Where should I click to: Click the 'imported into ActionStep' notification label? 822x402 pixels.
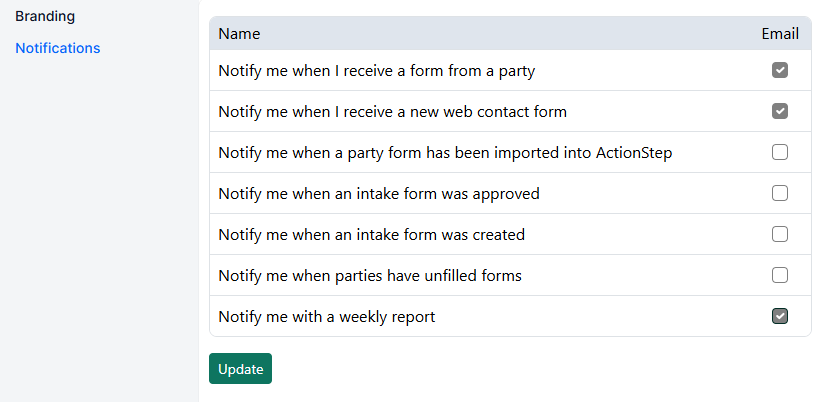[445, 153]
